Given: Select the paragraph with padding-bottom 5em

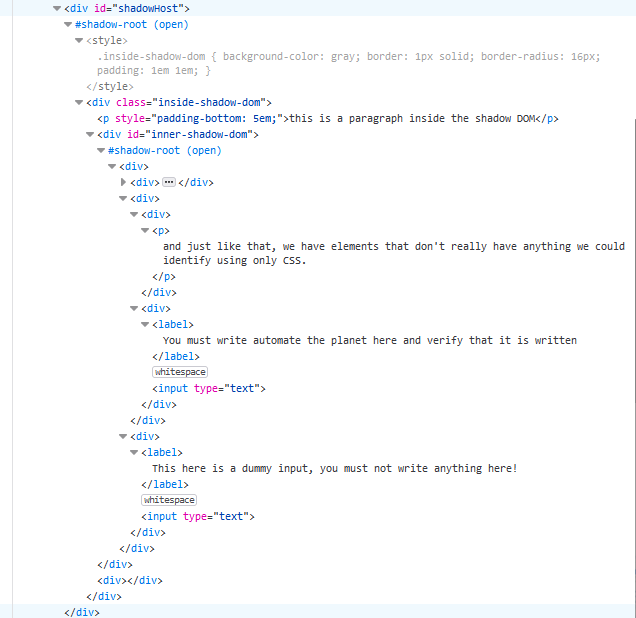Looking at the screenshot, I should [x=328, y=118].
